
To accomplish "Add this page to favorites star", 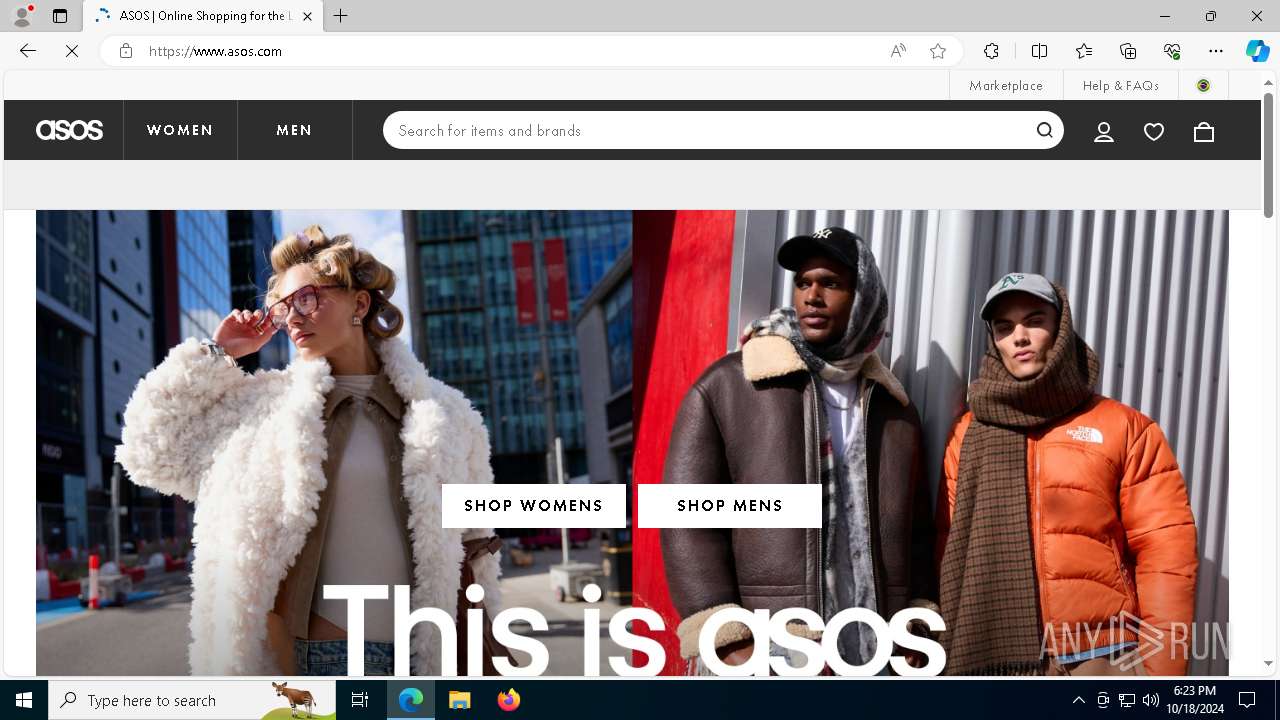I will point(938,51).
